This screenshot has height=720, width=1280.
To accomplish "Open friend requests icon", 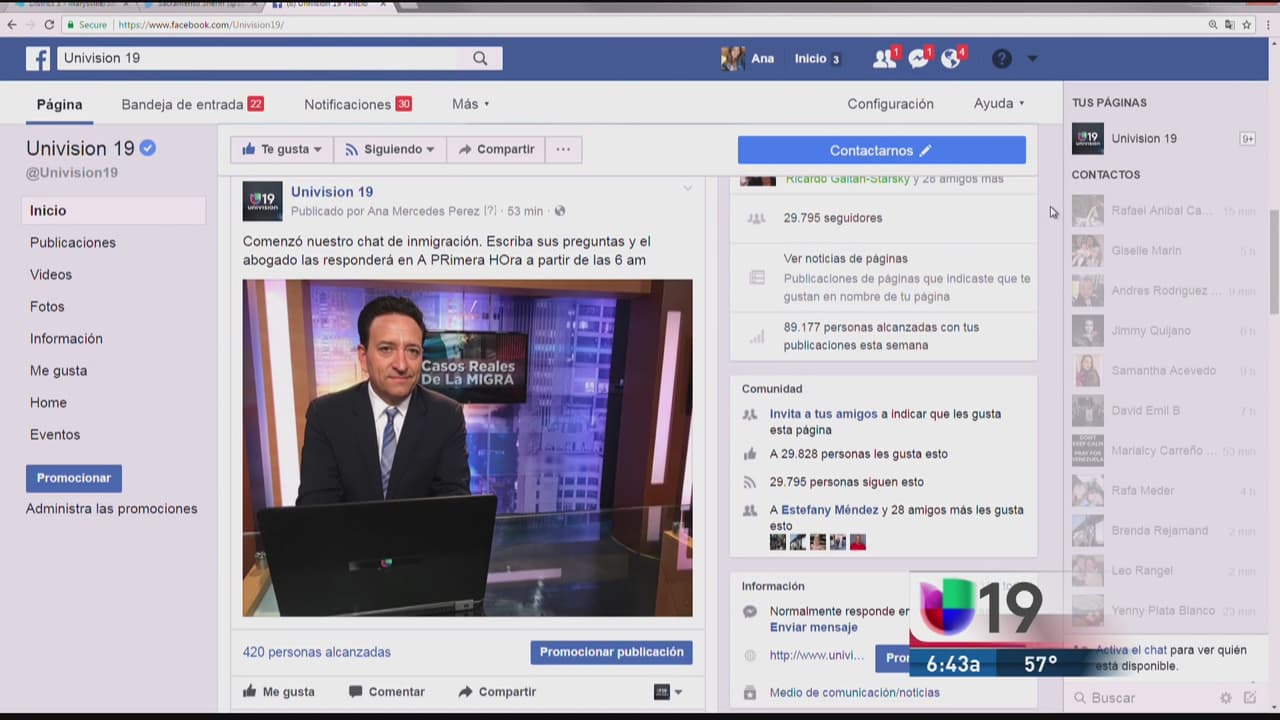I will tap(884, 59).
